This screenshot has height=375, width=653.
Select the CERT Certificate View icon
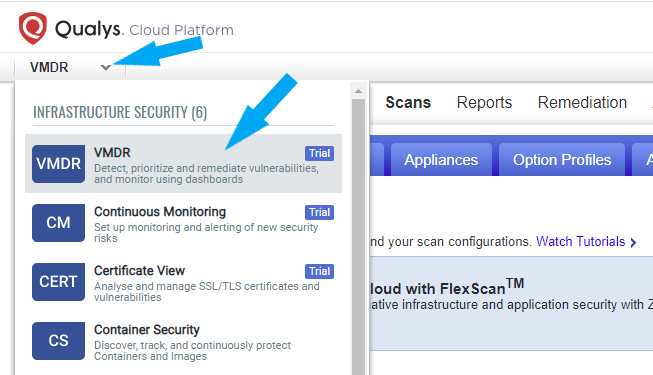(58, 282)
